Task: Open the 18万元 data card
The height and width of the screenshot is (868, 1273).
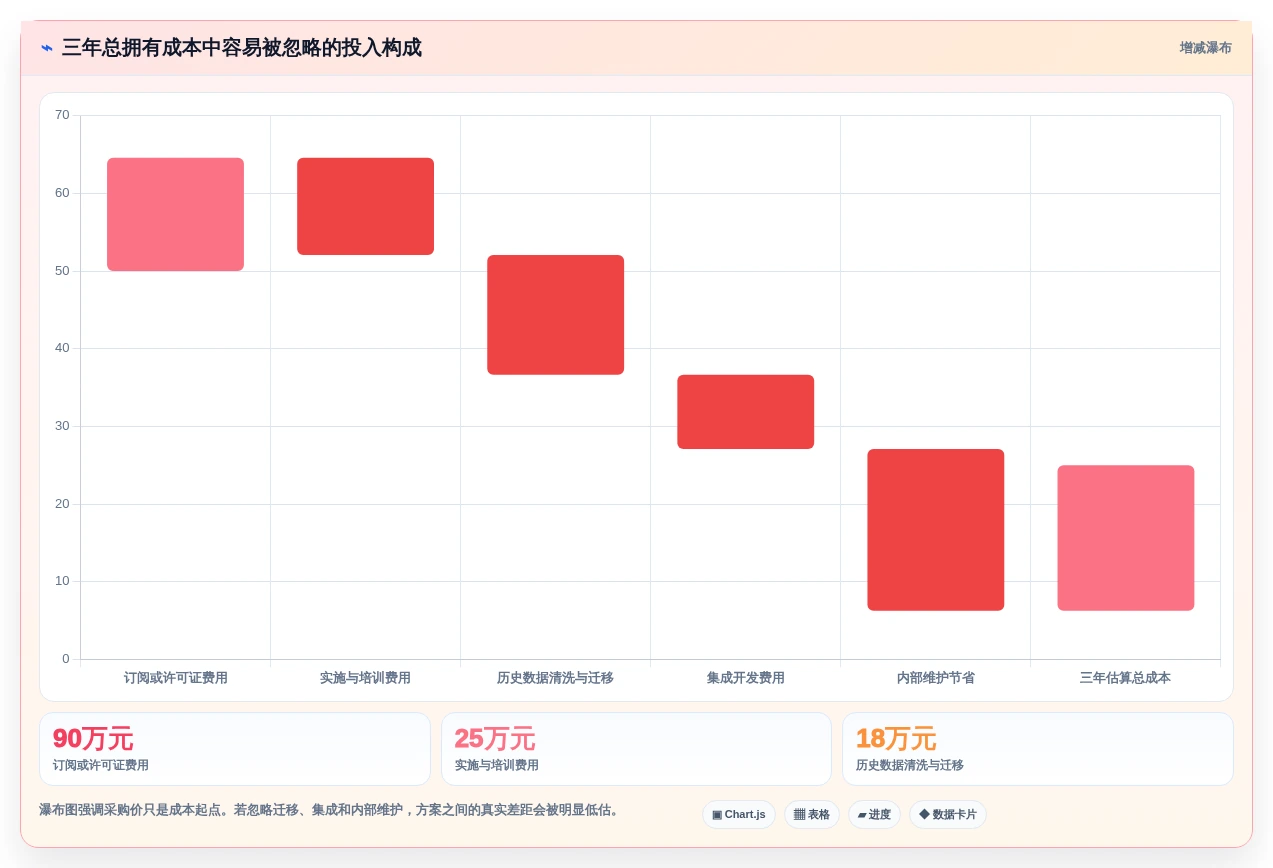Action: 1038,749
